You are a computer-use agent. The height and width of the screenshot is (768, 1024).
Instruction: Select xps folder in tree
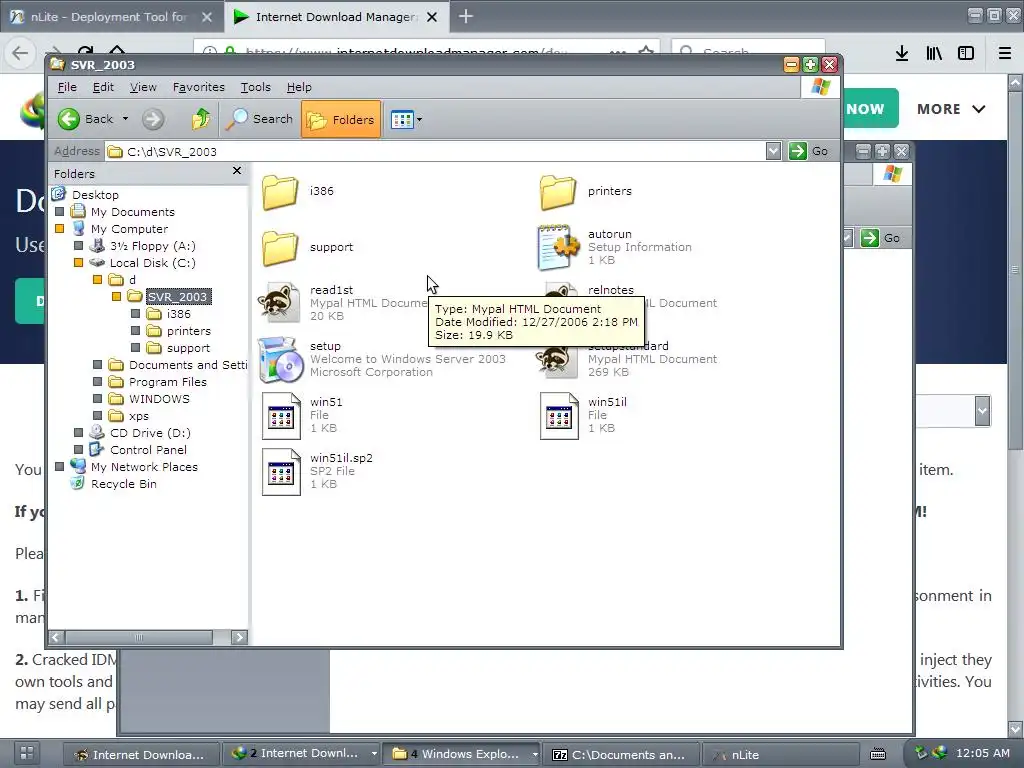tap(138, 416)
